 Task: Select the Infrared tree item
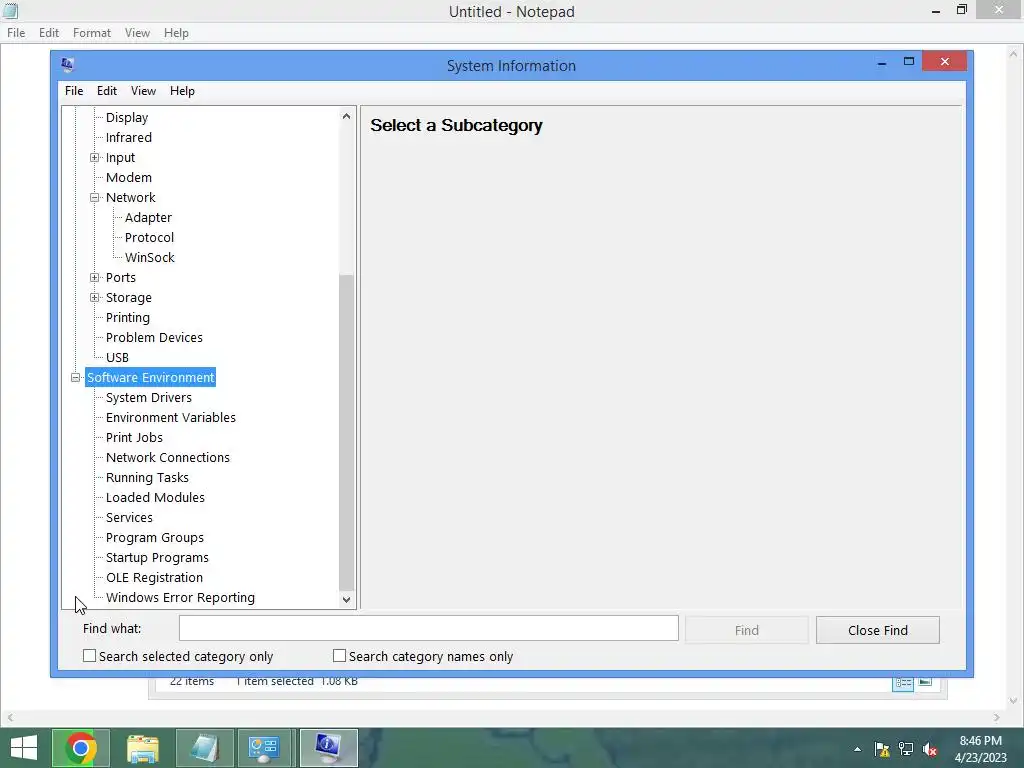tap(129, 137)
